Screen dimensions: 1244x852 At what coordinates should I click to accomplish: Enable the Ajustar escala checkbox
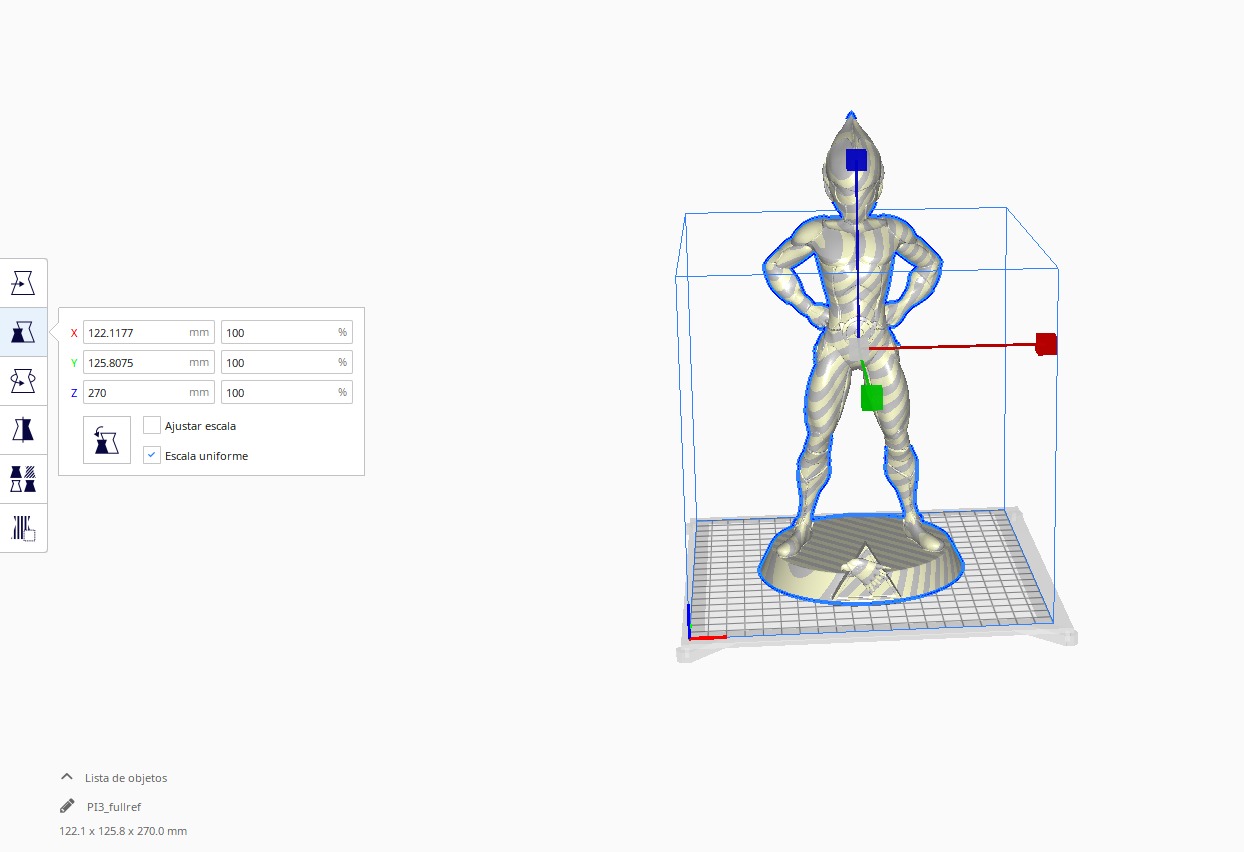(x=152, y=425)
